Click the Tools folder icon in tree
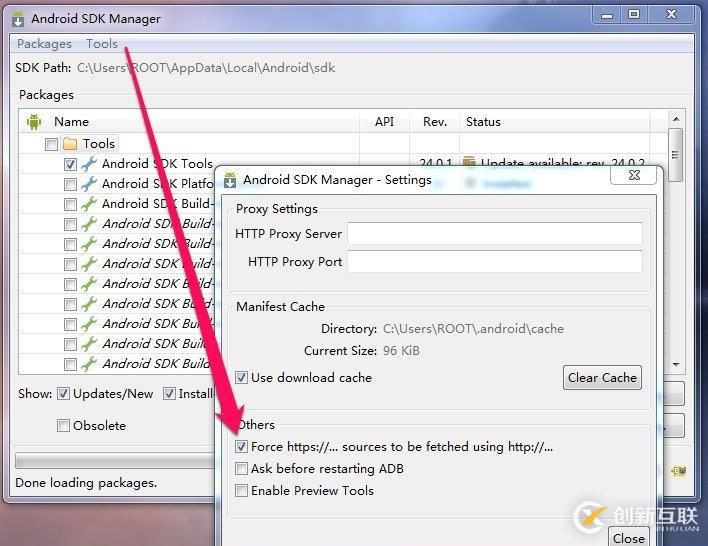 pos(70,144)
